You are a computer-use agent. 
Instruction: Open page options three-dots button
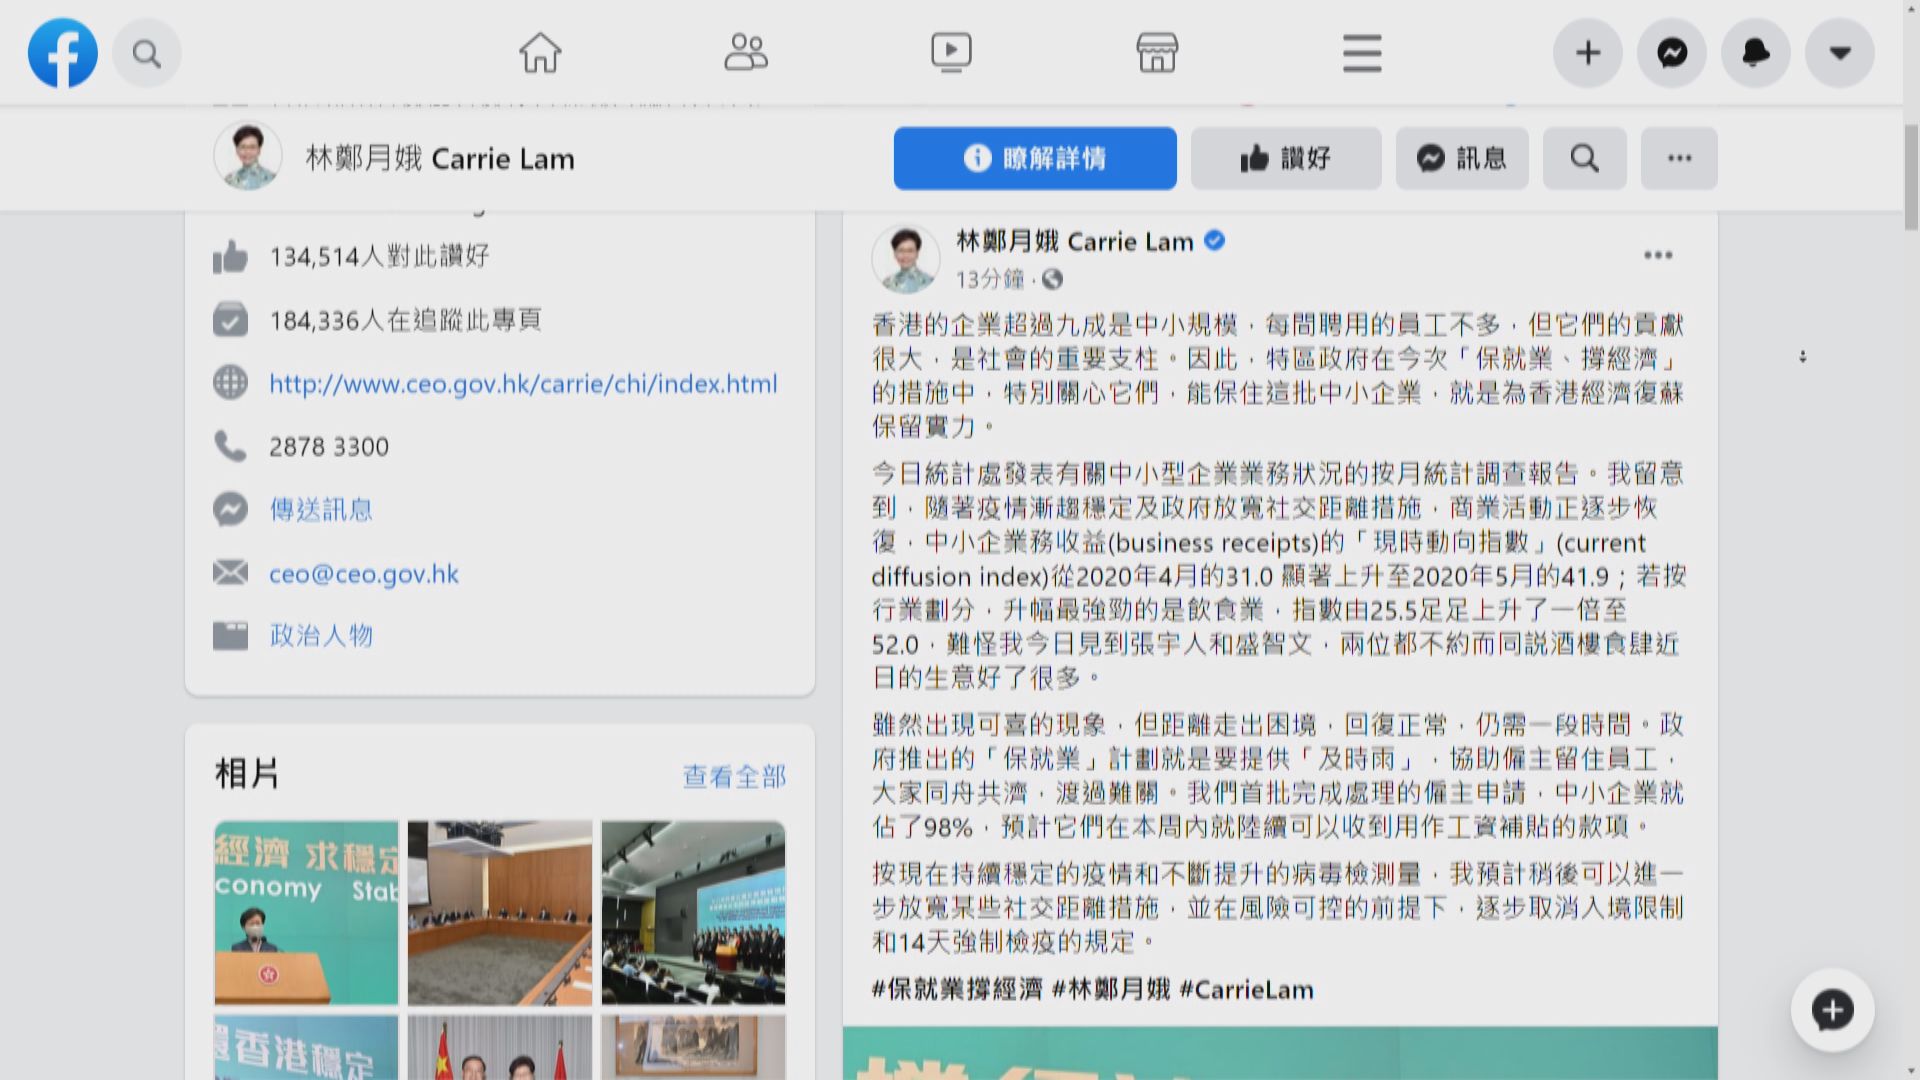coord(1679,158)
